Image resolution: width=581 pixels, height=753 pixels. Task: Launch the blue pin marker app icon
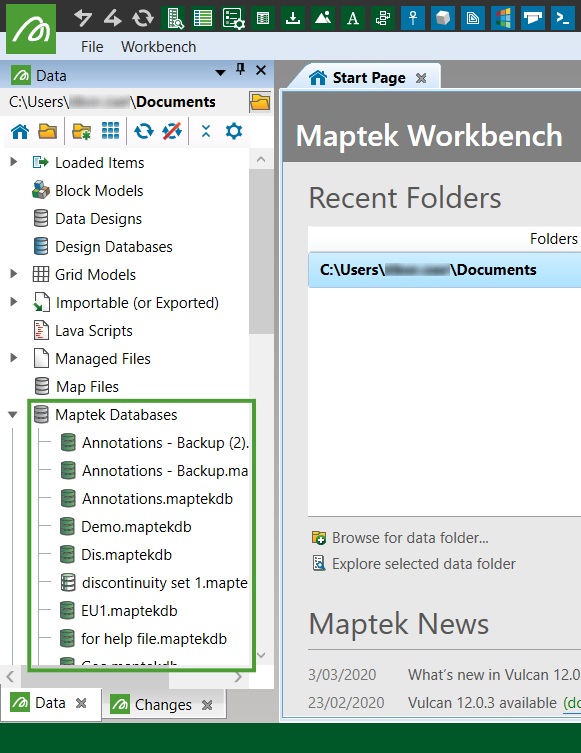click(413, 18)
